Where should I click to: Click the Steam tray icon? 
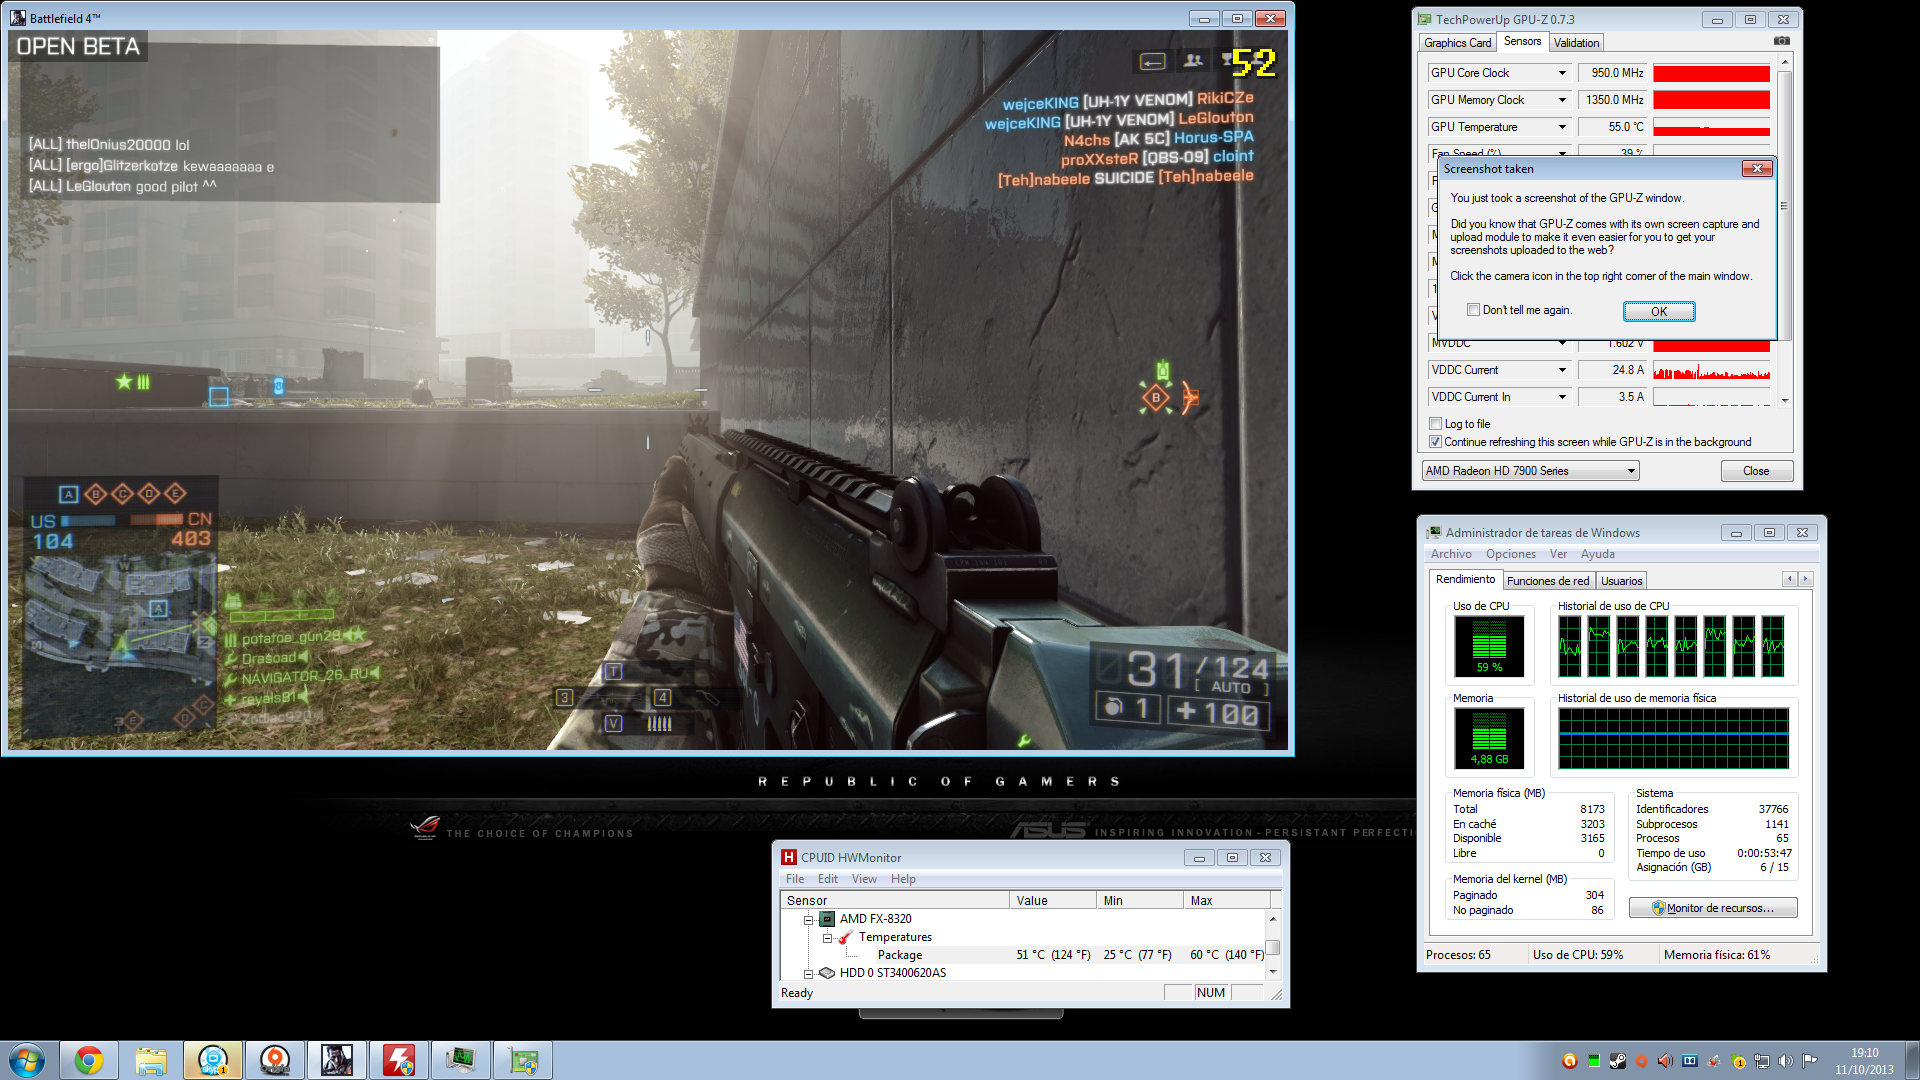click(x=1618, y=1061)
